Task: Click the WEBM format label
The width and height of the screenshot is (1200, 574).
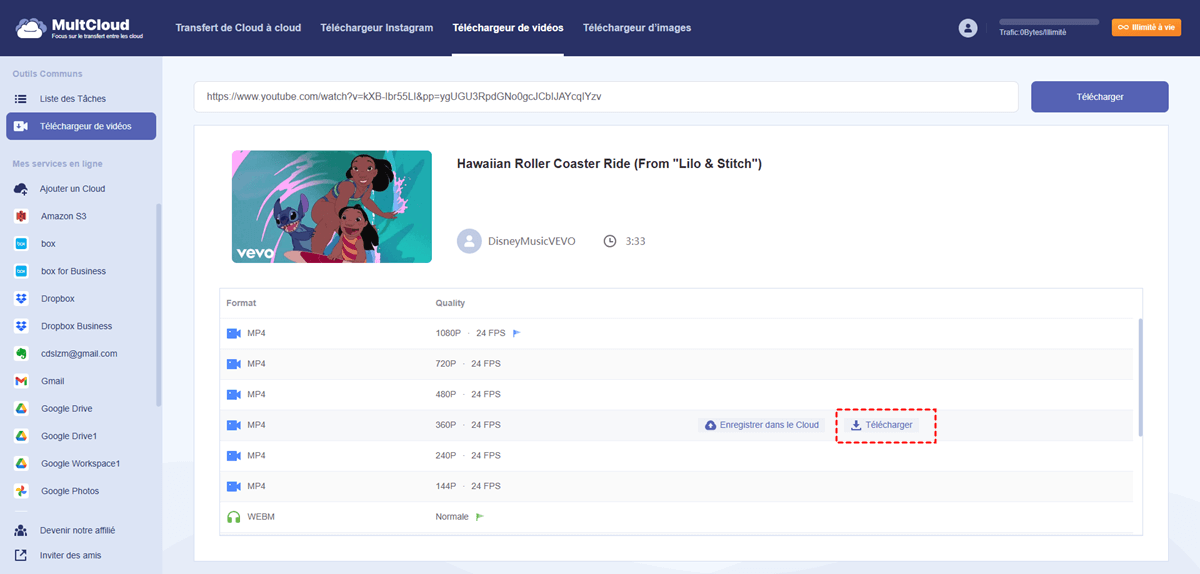Action: (x=261, y=517)
